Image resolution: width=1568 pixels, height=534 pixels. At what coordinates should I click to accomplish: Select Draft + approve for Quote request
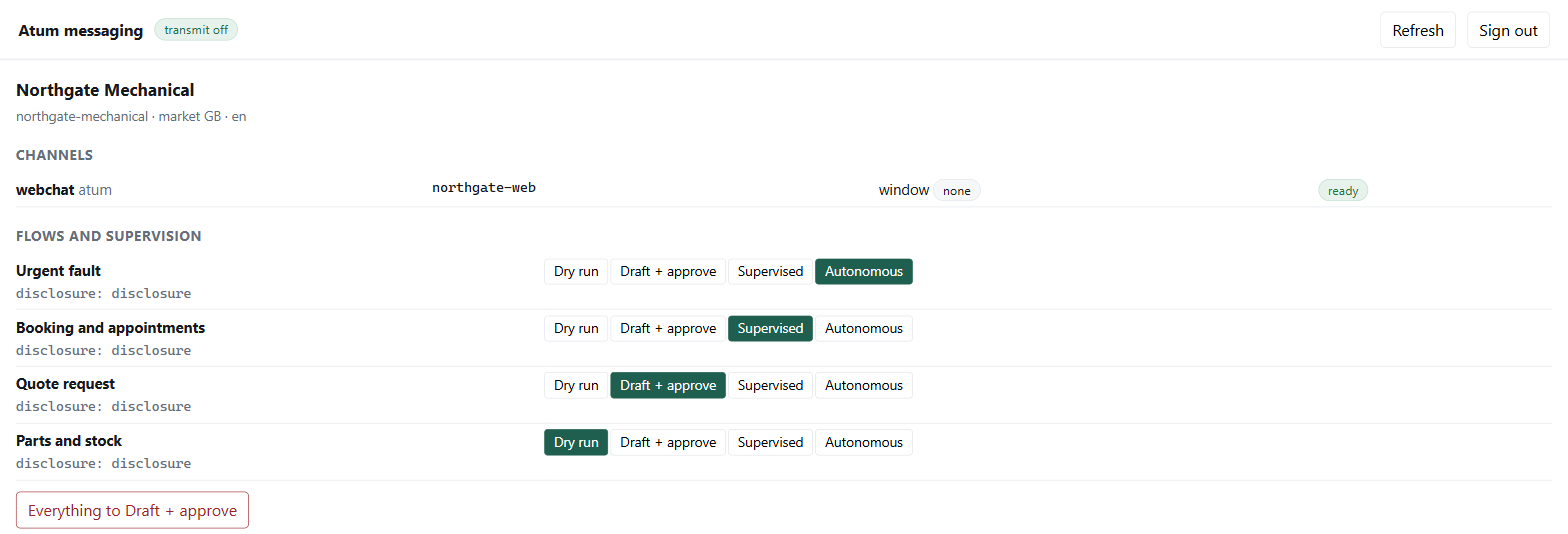click(x=668, y=385)
